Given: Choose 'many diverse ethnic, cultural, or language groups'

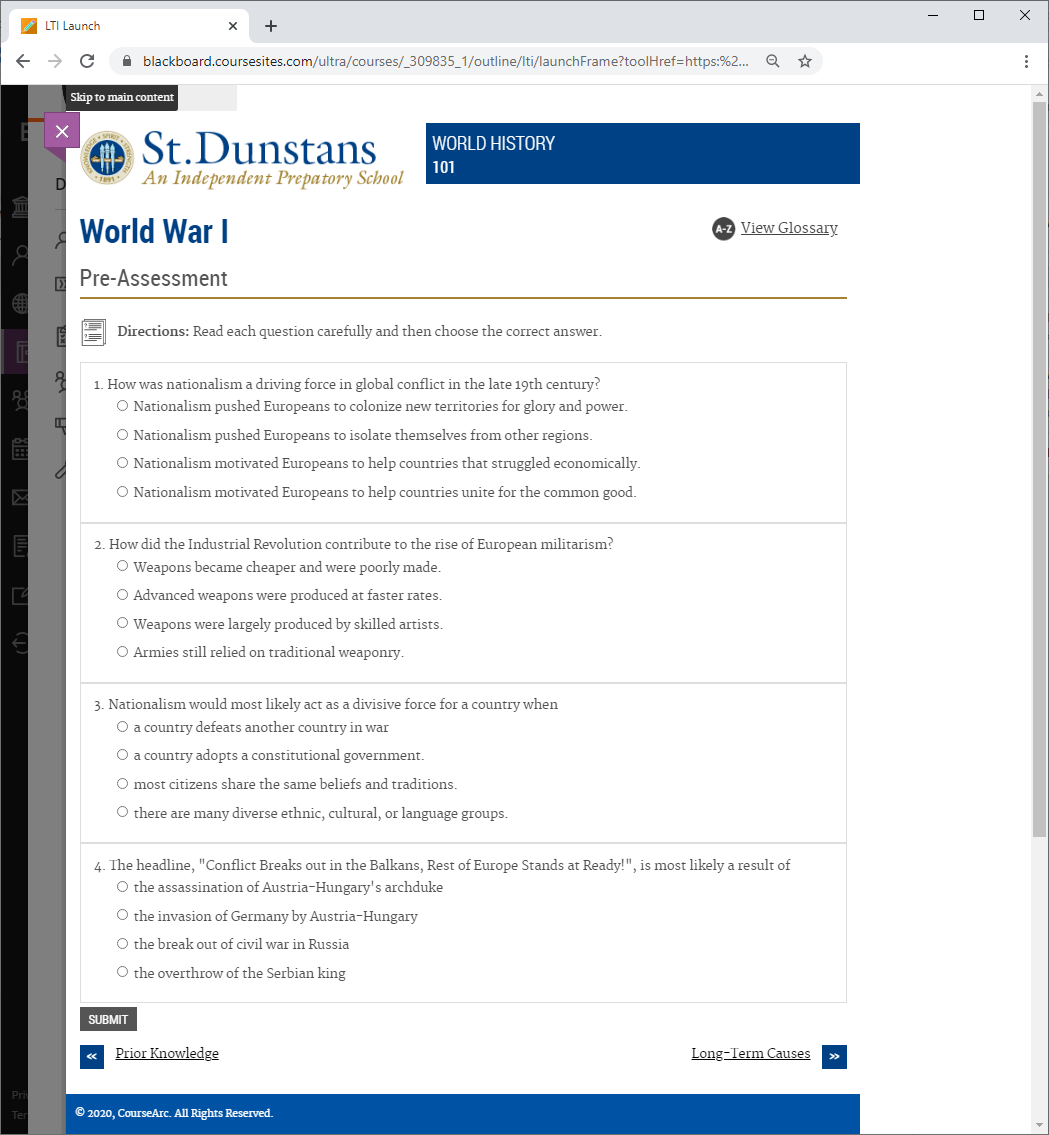Looking at the screenshot, I should 122,812.
